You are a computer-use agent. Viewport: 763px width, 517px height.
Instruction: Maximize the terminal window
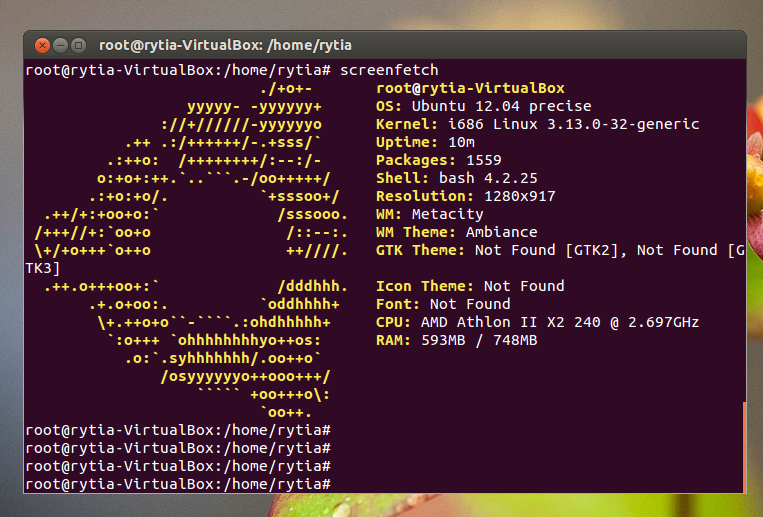pos(78,45)
